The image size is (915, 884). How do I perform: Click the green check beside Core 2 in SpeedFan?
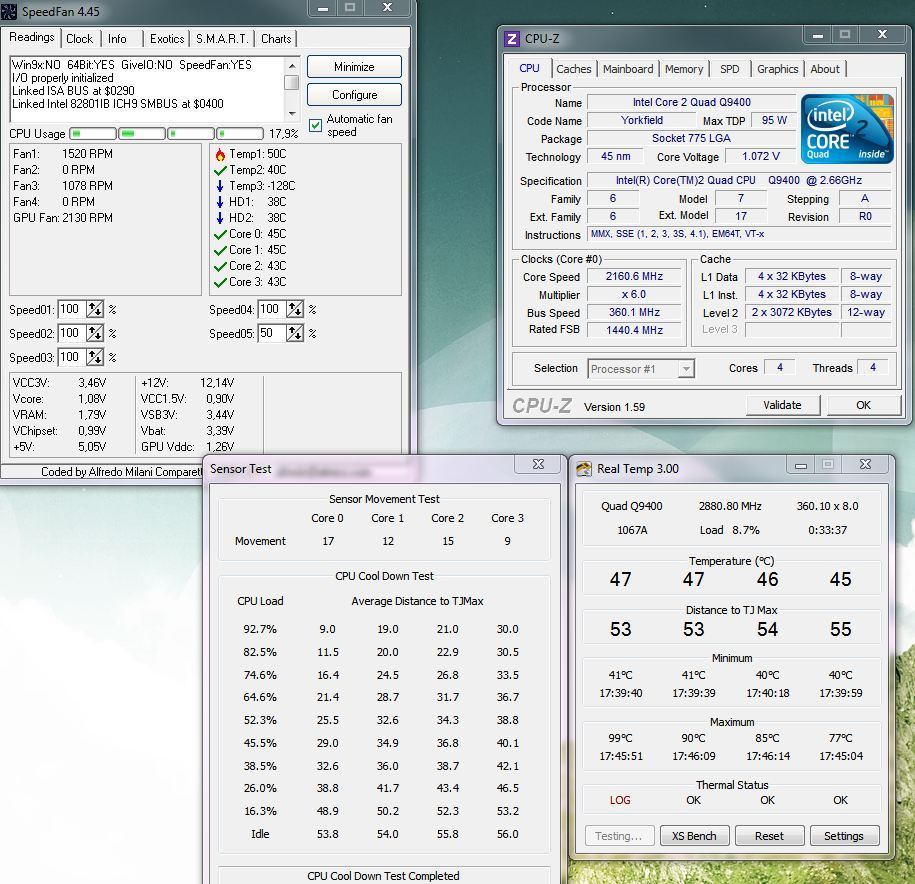220,266
